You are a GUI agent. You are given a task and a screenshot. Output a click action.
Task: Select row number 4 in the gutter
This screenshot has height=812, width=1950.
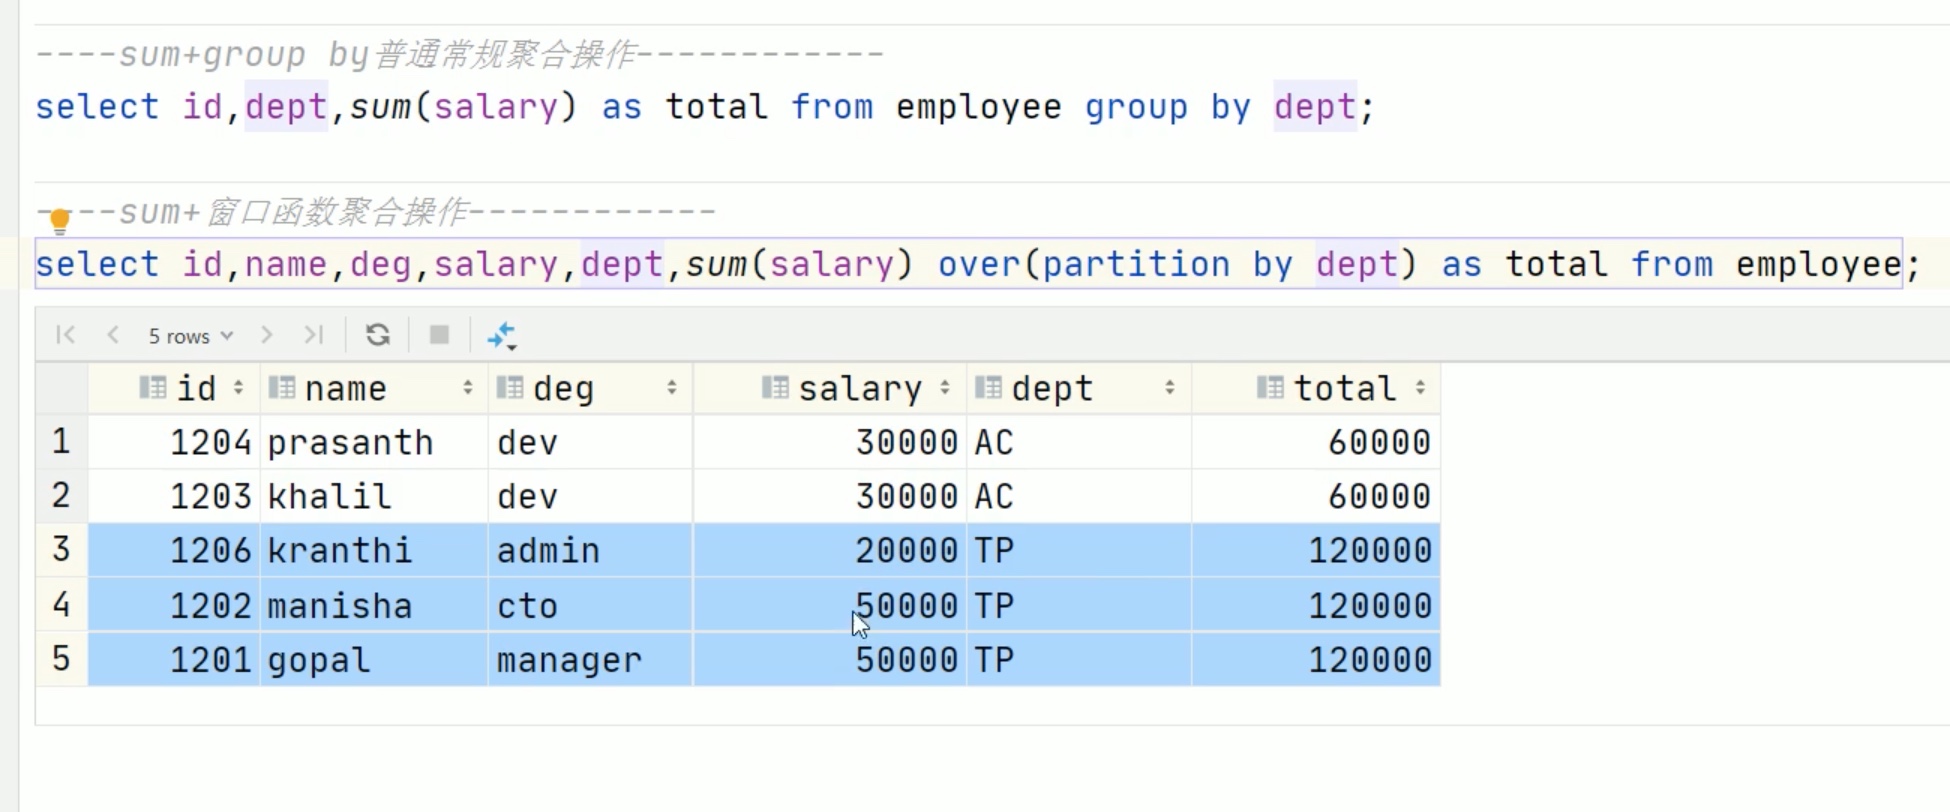coord(61,604)
